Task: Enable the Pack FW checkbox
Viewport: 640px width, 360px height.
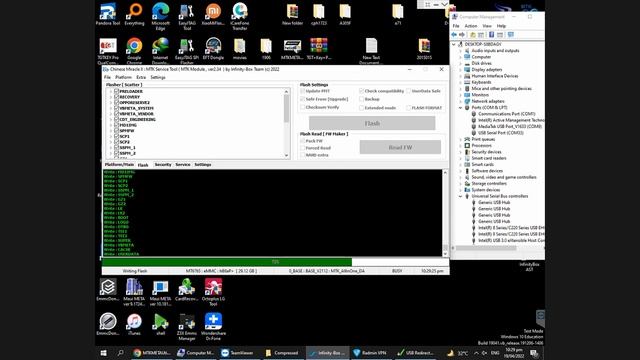Action: [x=302, y=141]
